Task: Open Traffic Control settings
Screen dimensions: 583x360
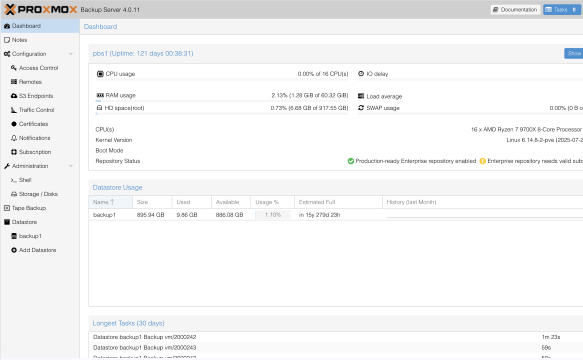Action: [x=40, y=110]
